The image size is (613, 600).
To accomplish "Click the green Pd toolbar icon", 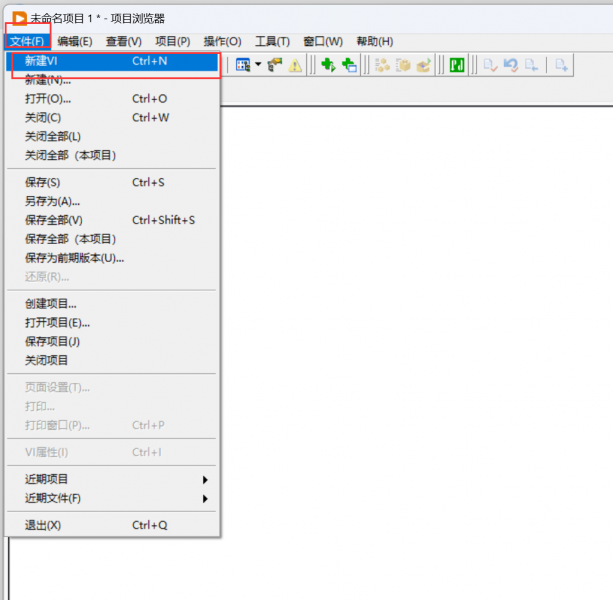I will pyautogui.click(x=457, y=65).
